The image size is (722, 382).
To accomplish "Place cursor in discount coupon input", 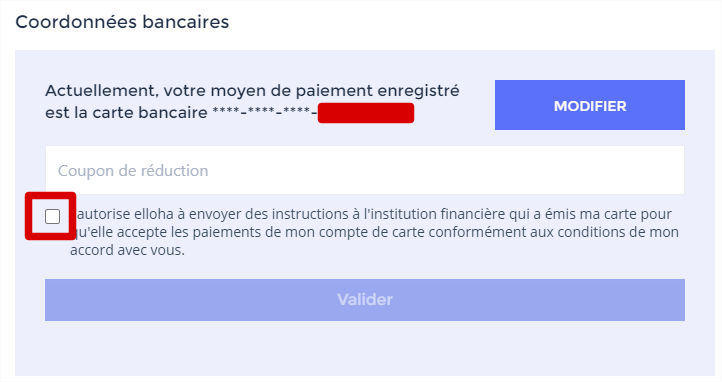I will [x=365, y=170].
